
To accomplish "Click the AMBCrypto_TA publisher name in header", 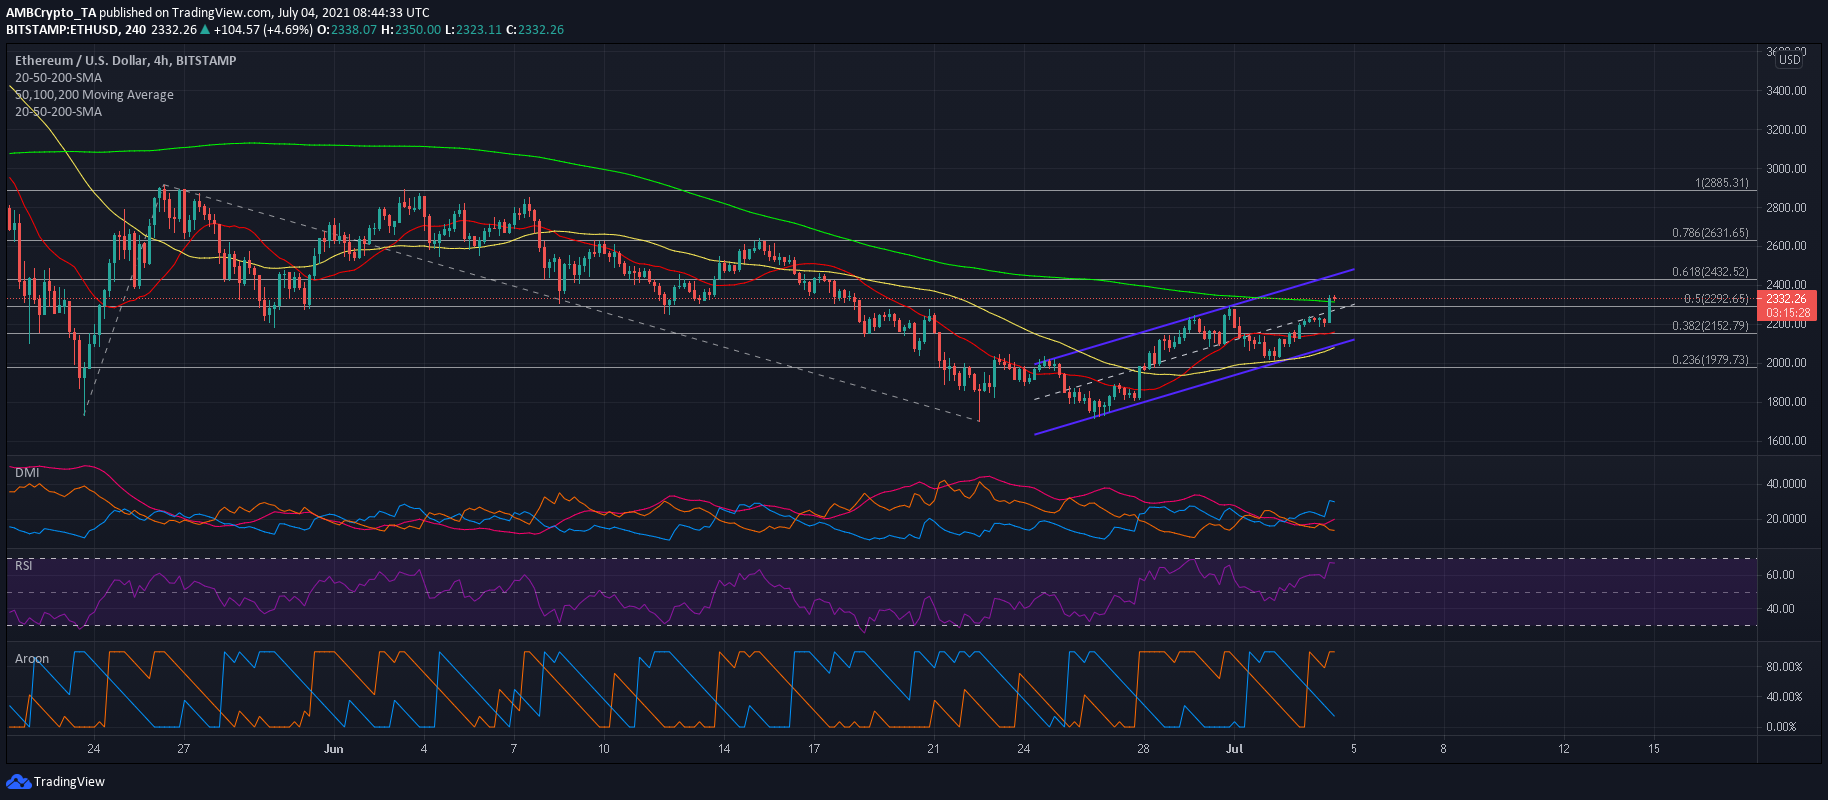I will click(51, 13).
